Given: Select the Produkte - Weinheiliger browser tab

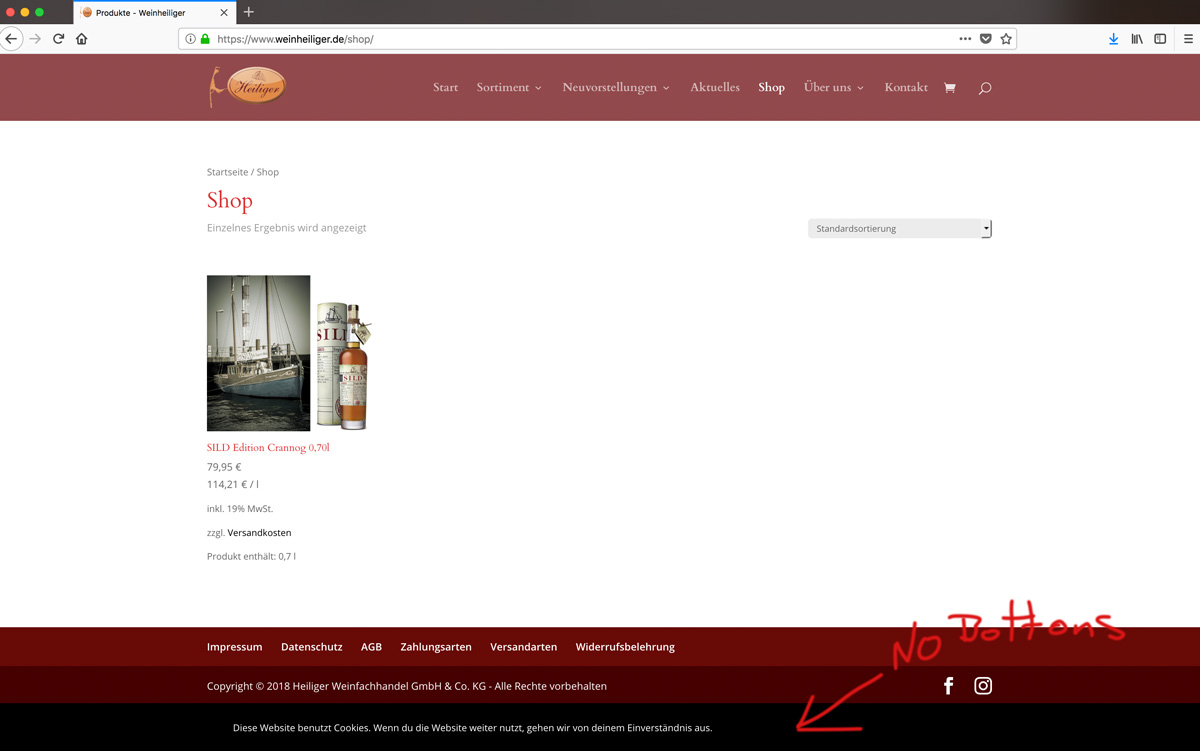Looking at the screenshot, I should click(x=155, y=13).
